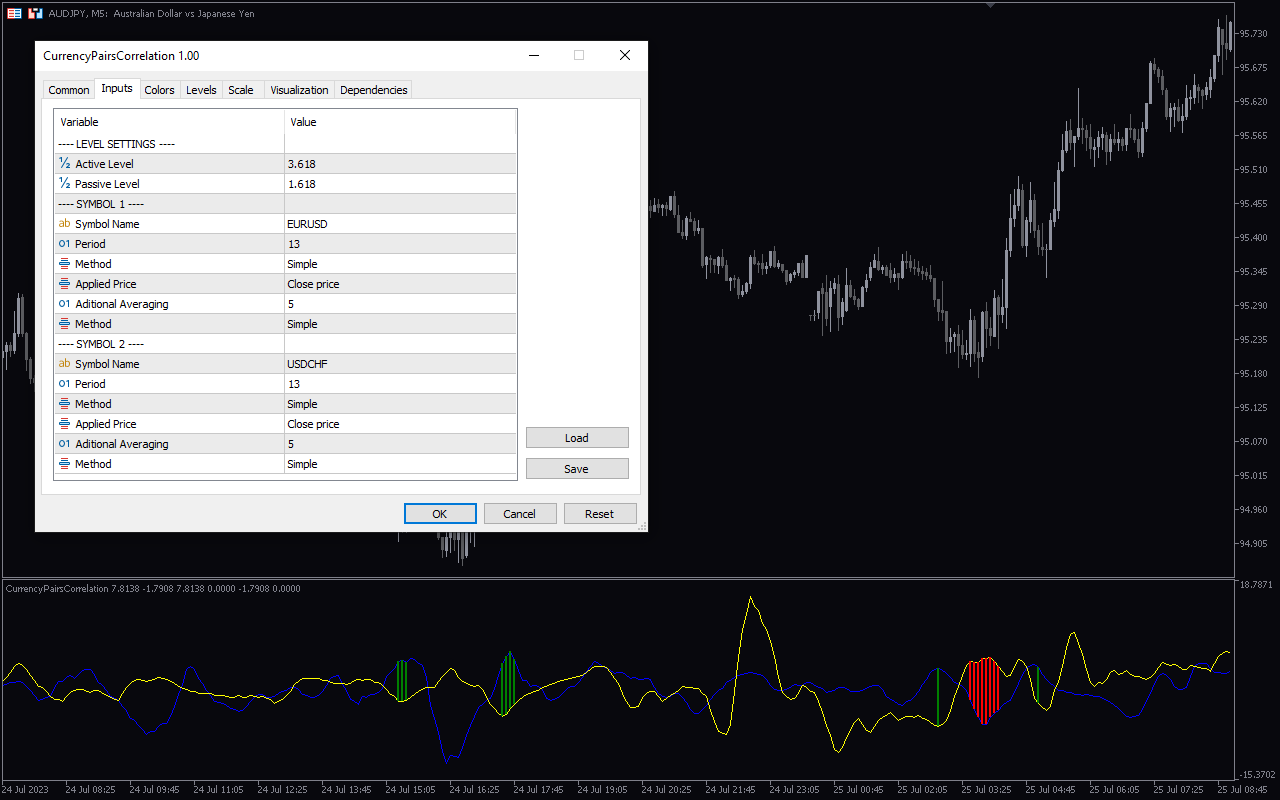Click the Symbol 1 Aditional Averaging integer icon
This screenshot has width=1280, height=800.
[x=65, y=304]
